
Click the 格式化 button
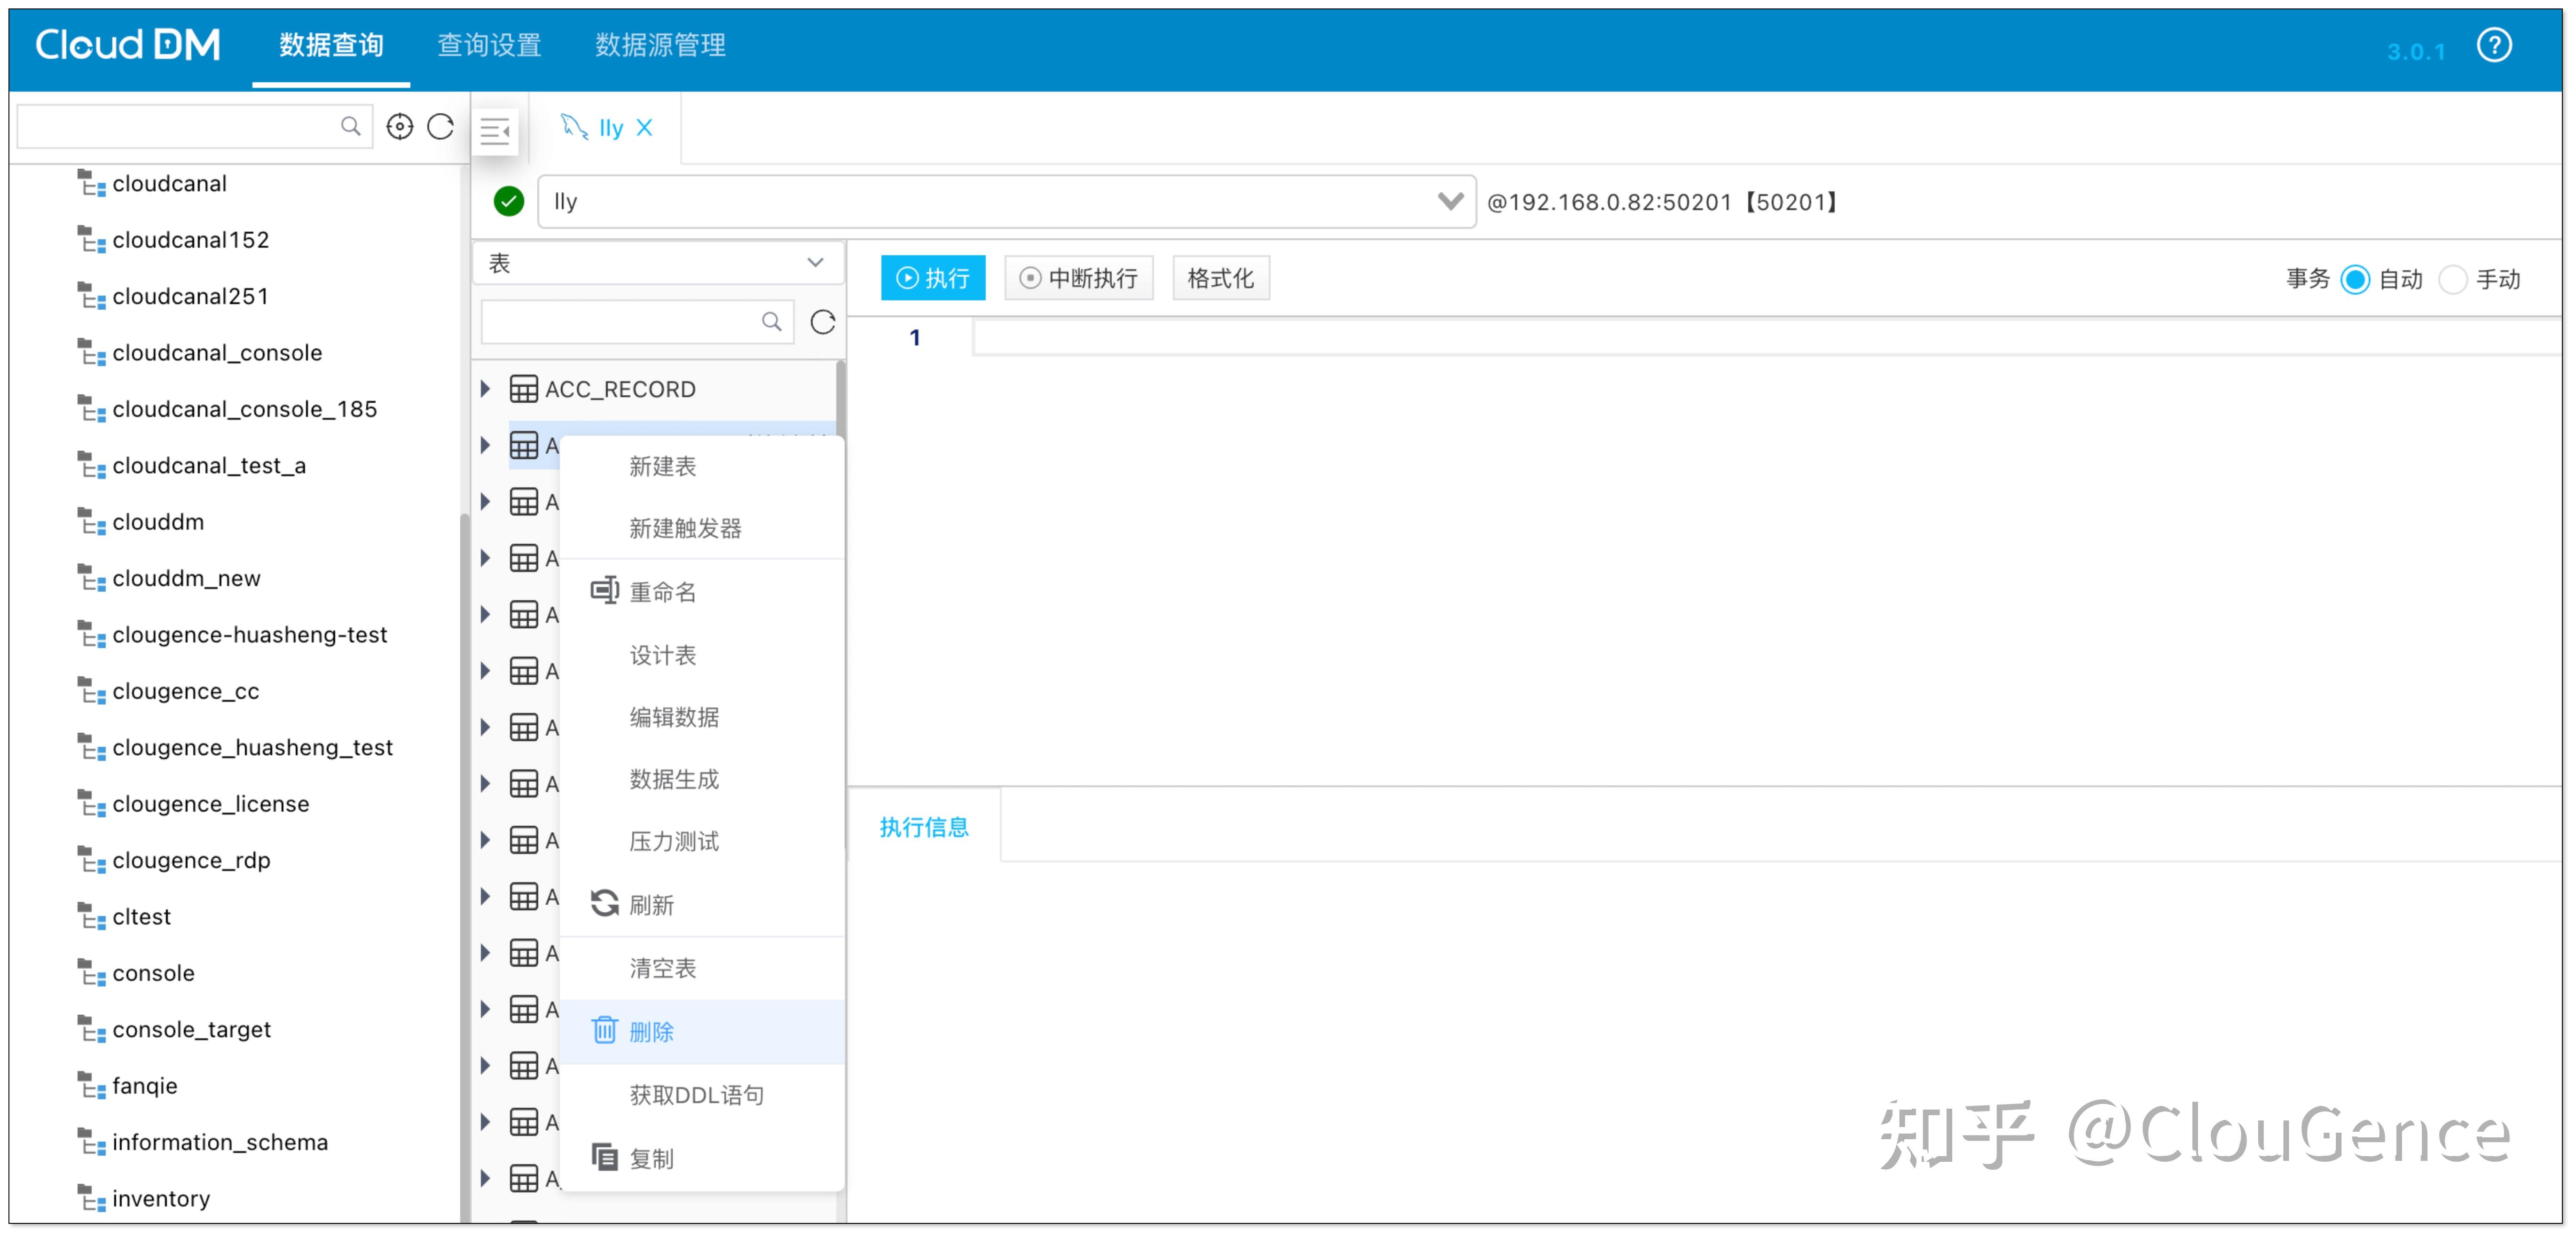coord(1220,278)
